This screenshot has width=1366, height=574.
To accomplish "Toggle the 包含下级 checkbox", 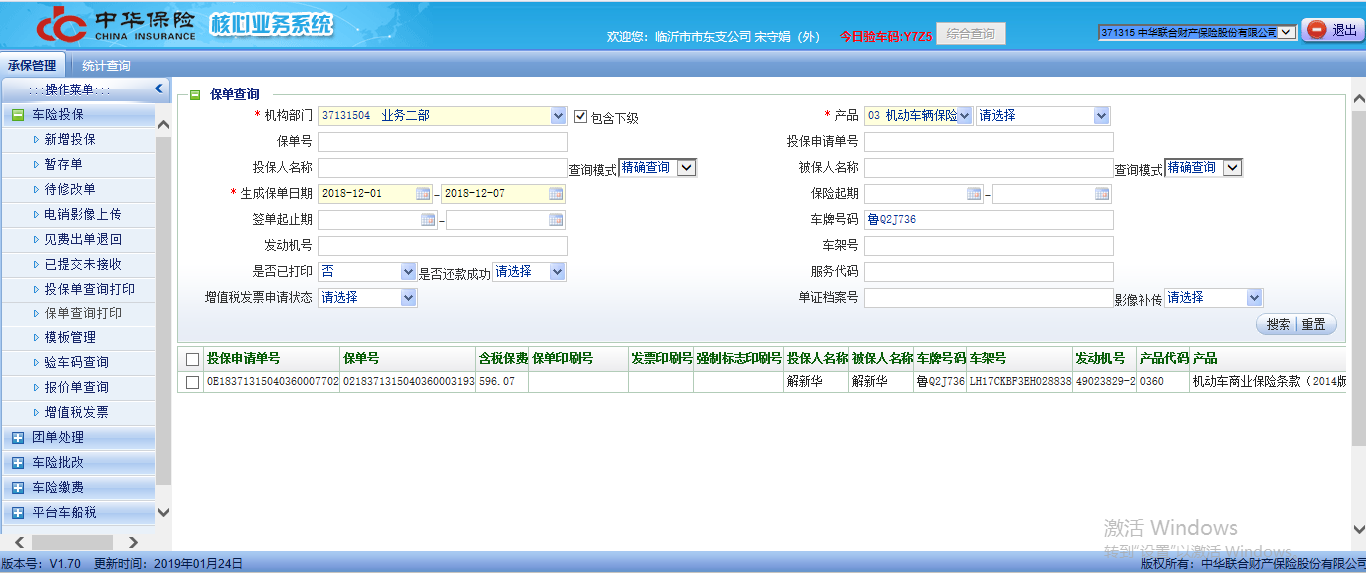I will coord(581,116).
